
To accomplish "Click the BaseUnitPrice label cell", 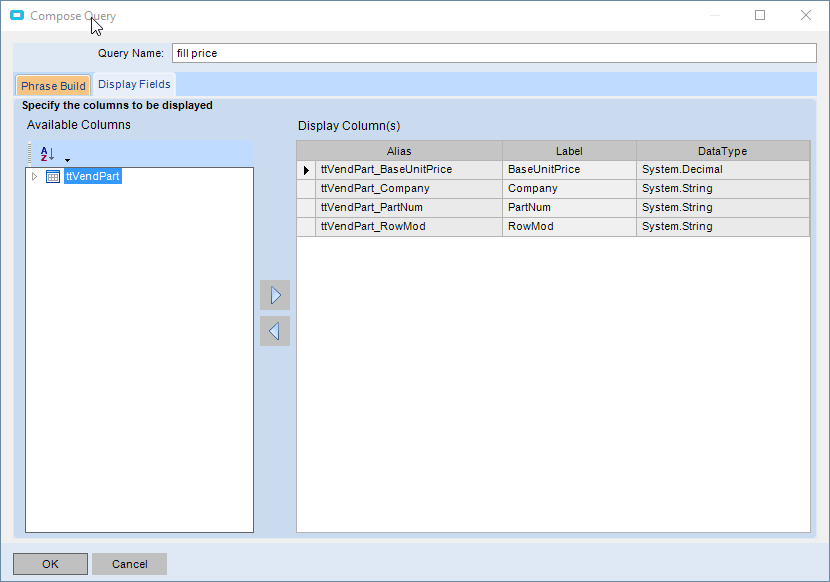I will pos(569,170).
